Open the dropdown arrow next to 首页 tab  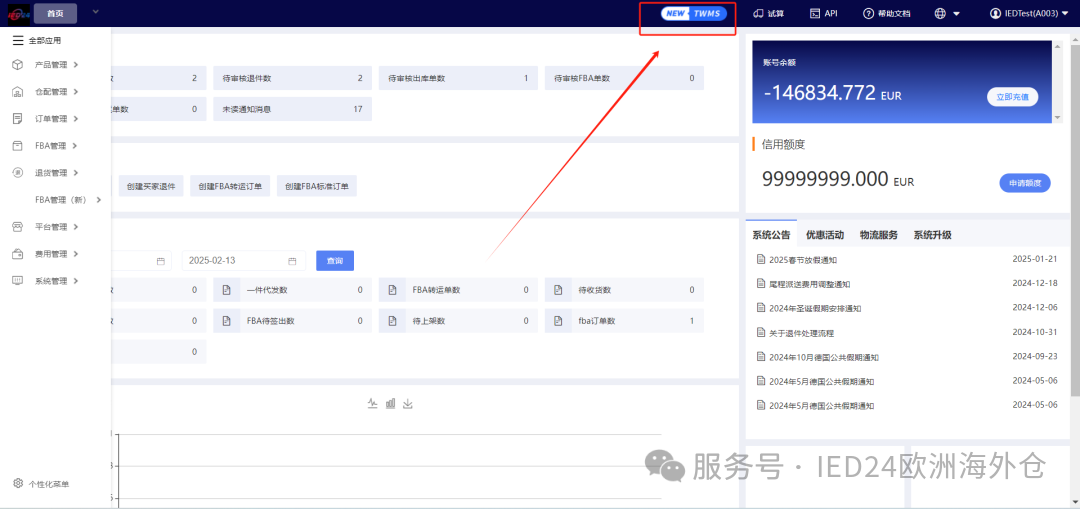click(x=95, y=12)
